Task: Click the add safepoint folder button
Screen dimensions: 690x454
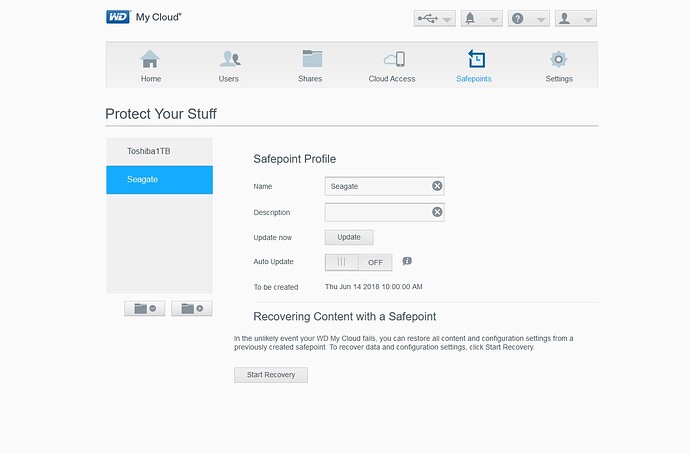Action: tap(192, 308)
